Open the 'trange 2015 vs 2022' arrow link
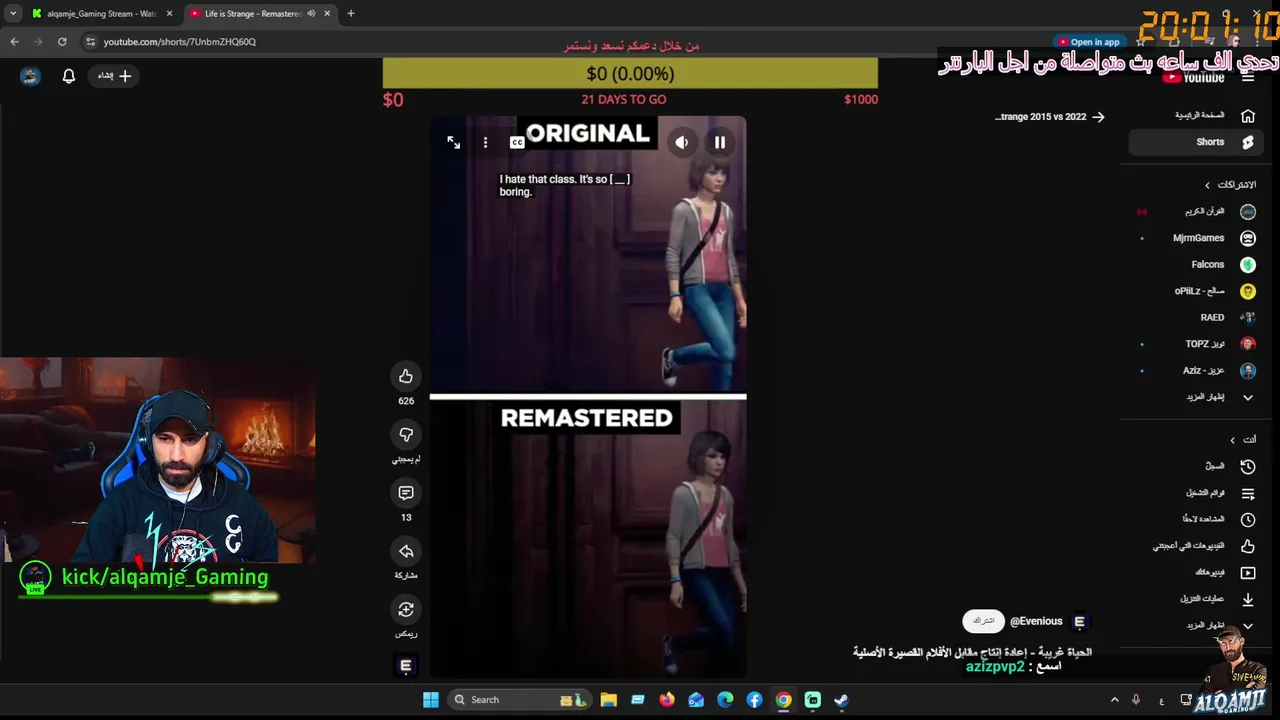 click(1050, 117)
